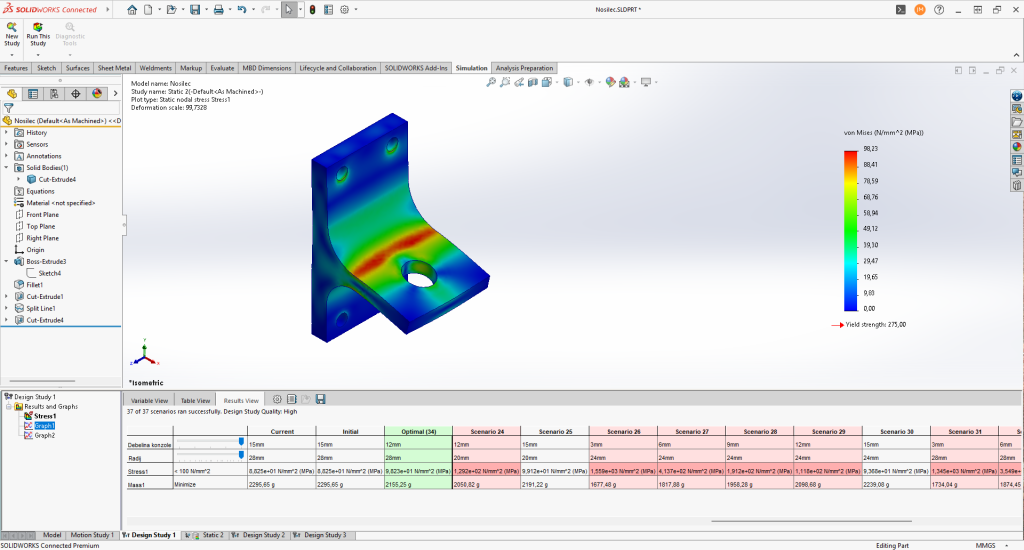Click the Open document folder icon

pyautogui.click(x=171, y=10)
